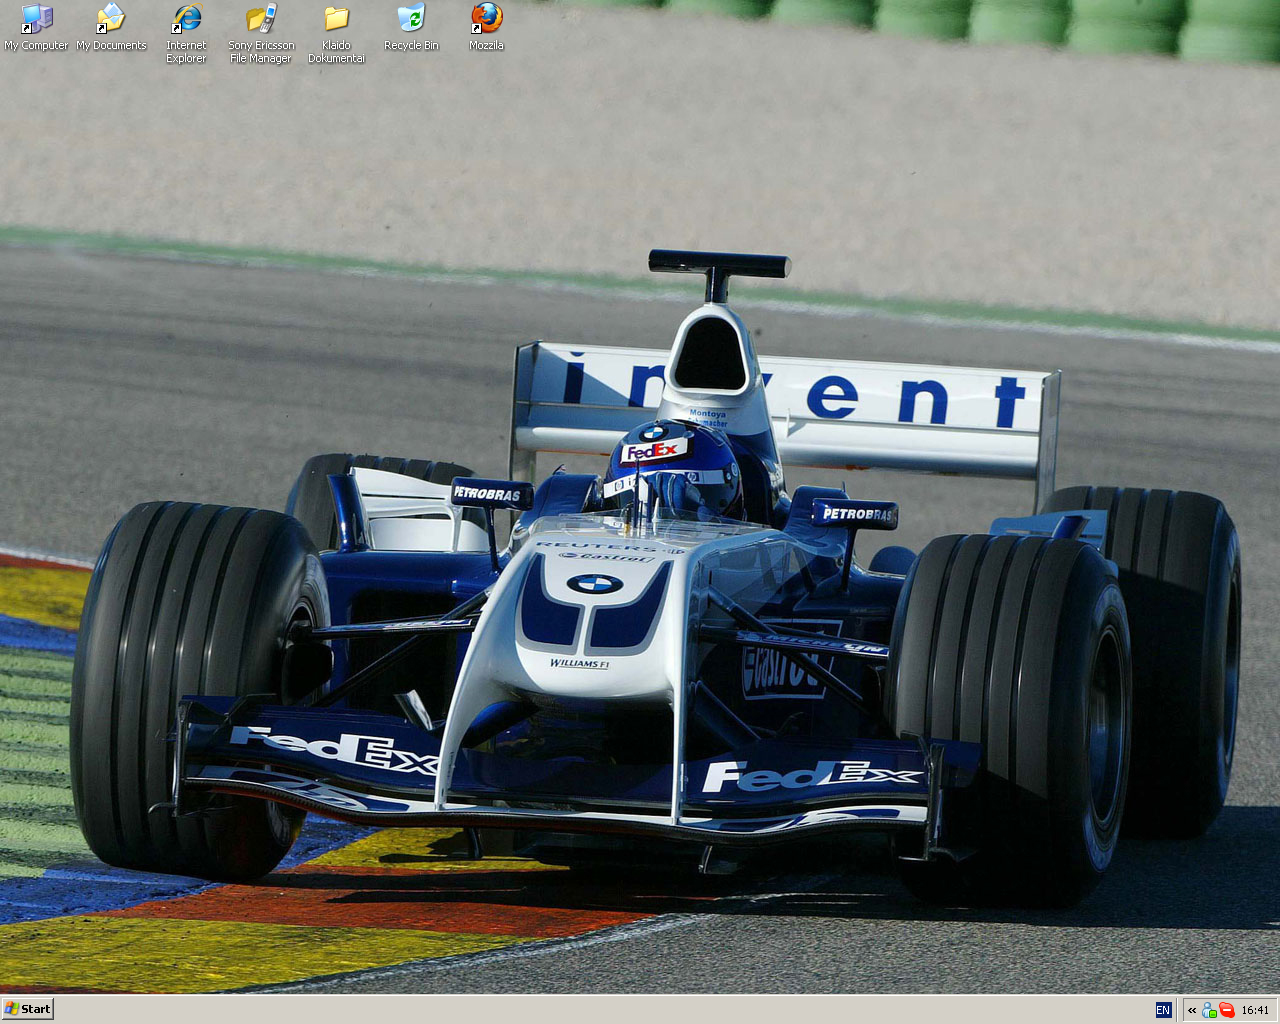The height and width of the screenshot is (1024, 1280).
Task: Select the Internet Explorer shortcut
Action: (186, 34)
